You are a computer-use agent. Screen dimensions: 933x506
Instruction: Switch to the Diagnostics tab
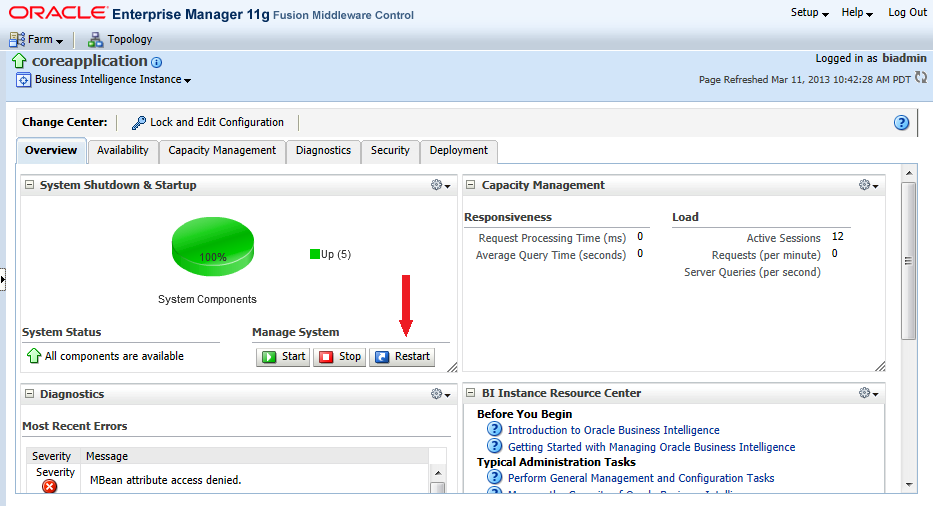(x=323, y=151)
